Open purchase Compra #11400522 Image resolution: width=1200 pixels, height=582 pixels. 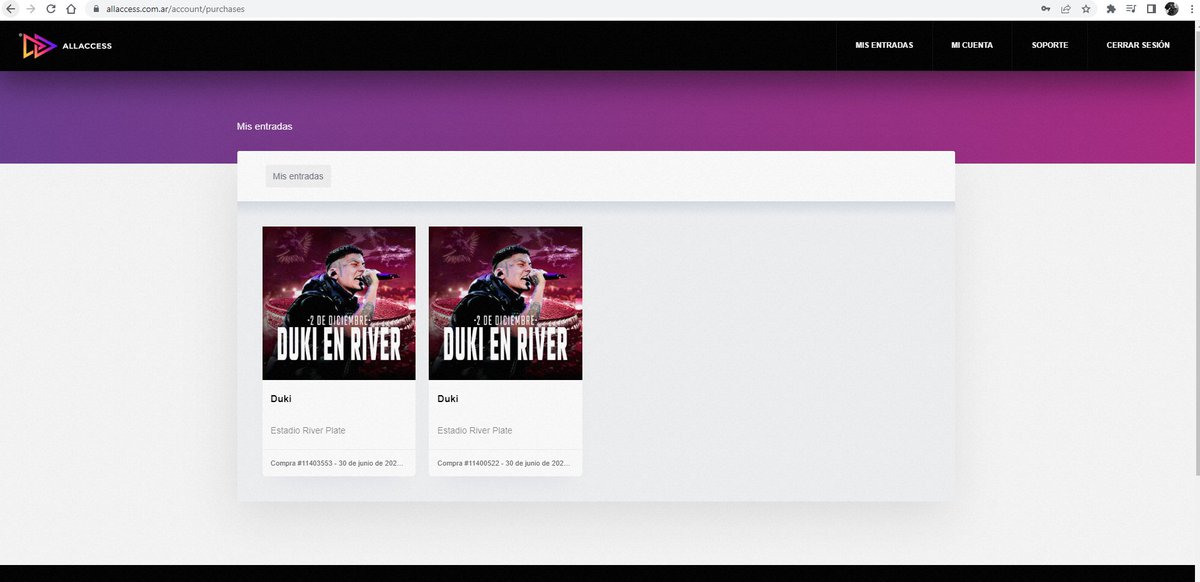[x=505, y=463]
